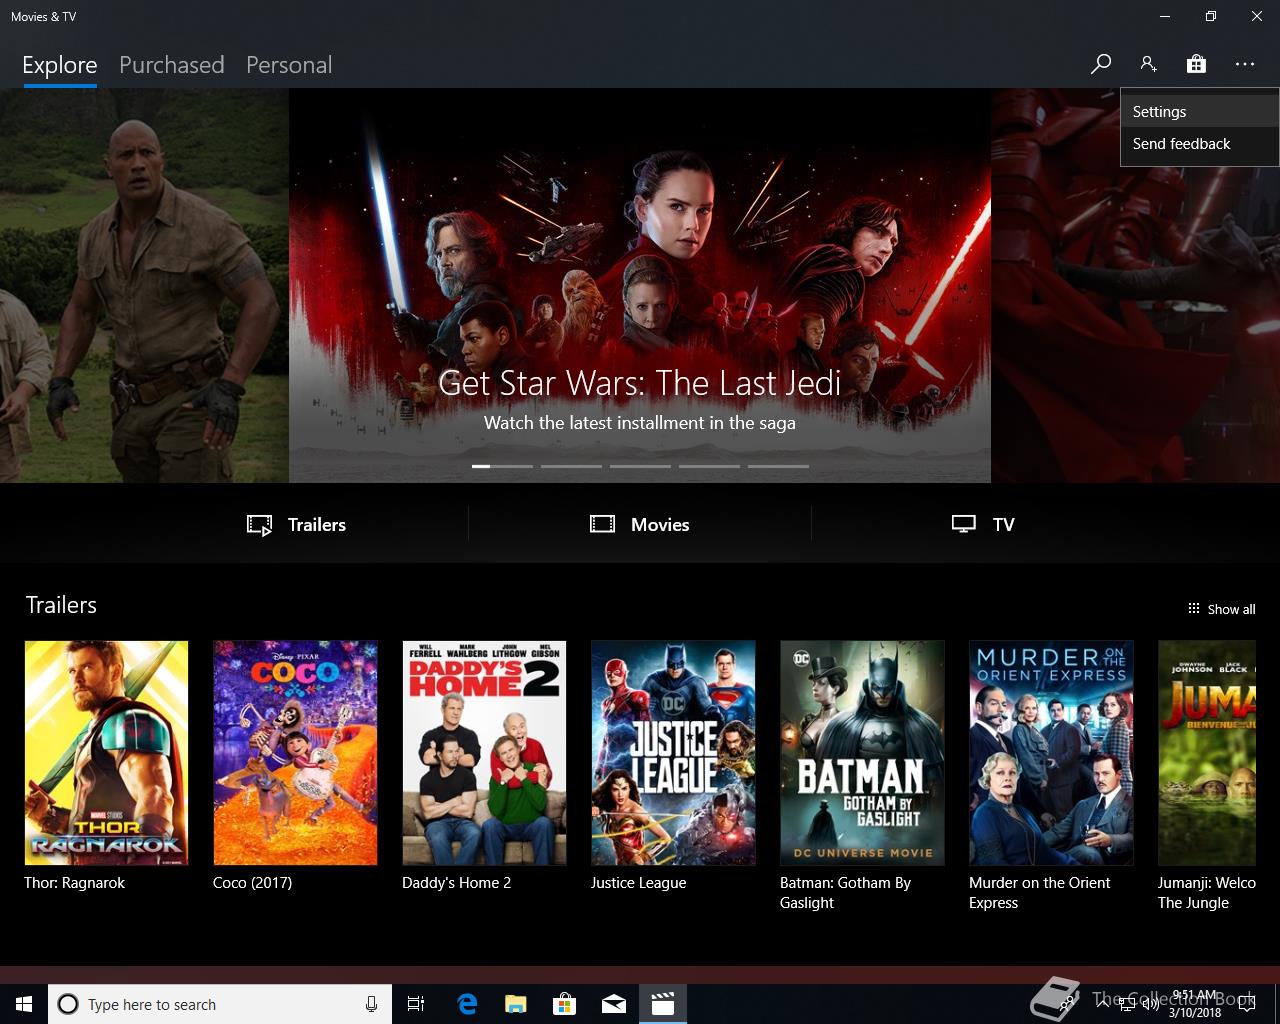Open the Thor: Ragnarok poster
The height and width of the screenshot is (1024, 1280).
point(106,753)
